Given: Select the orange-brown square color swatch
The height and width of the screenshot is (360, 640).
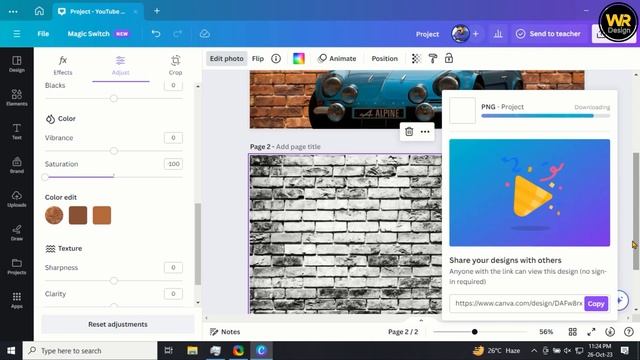Looking at the screenshot, I should [102, 215].
